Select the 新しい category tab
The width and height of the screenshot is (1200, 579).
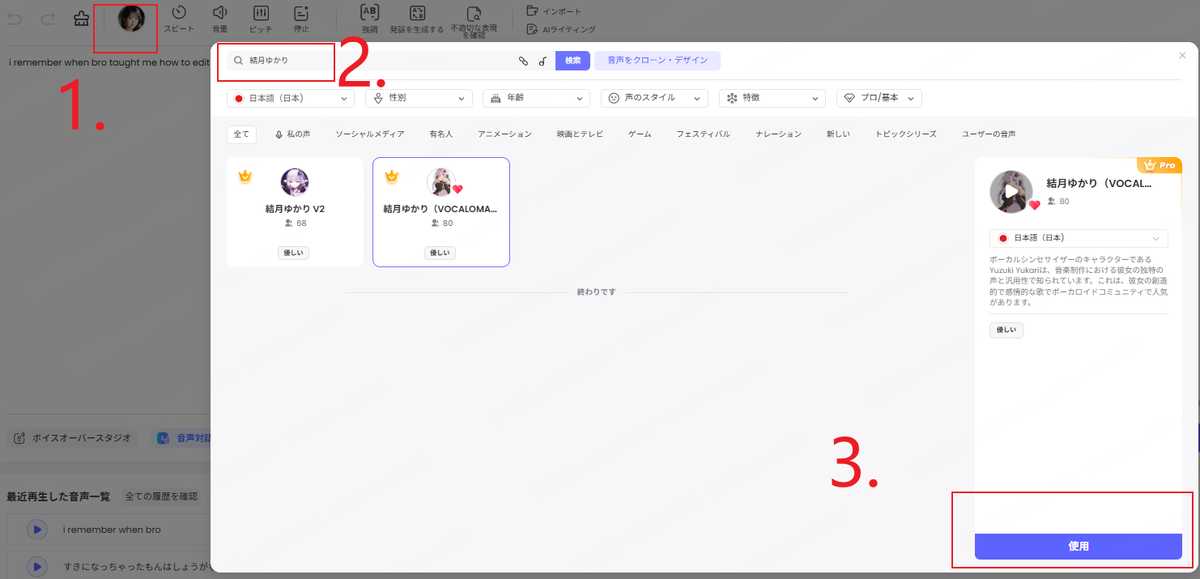(838, 134)
